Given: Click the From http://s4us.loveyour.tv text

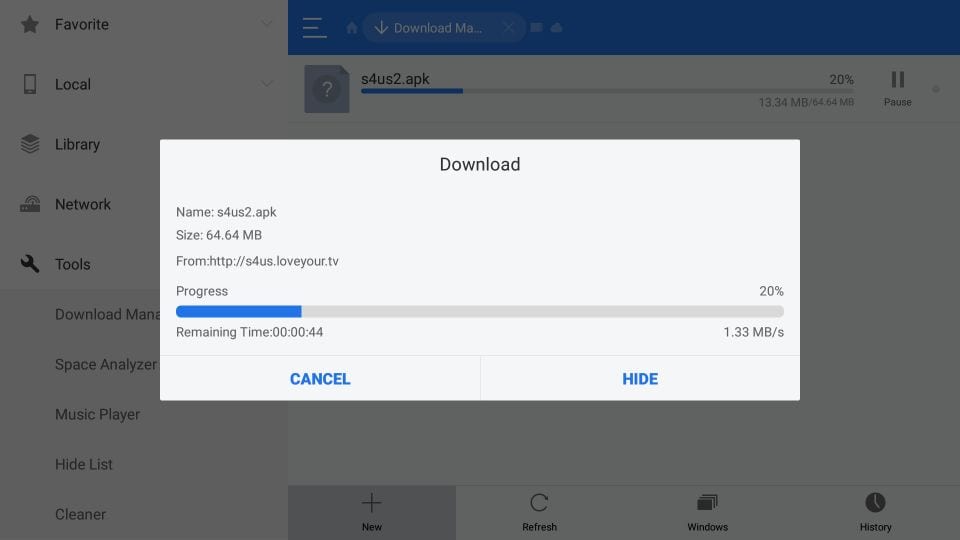Looking at the screenshot, I should coord(257,261).
